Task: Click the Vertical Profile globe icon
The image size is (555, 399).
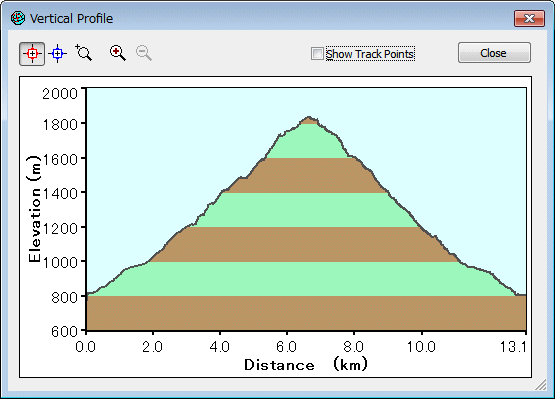Action: pyautogui.click(x=18, y=18)
